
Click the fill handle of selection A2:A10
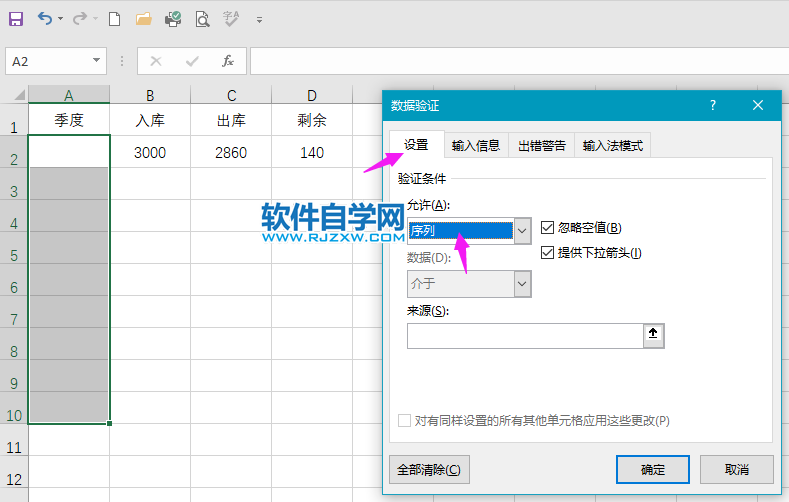[109, 424]
